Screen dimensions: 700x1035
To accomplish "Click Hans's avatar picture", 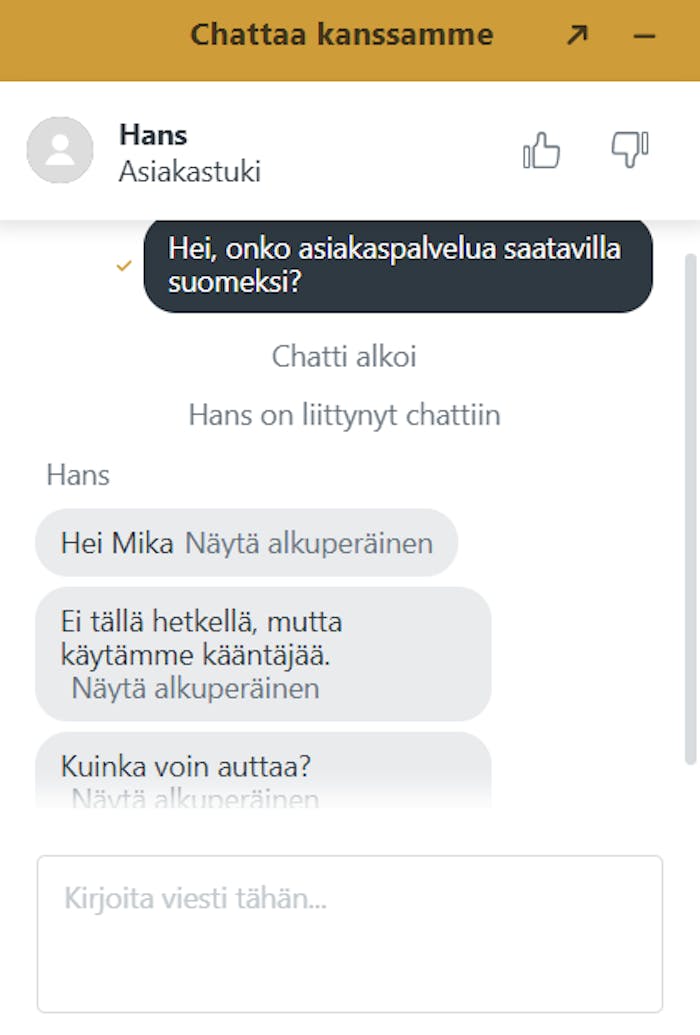I will [60, 150].
